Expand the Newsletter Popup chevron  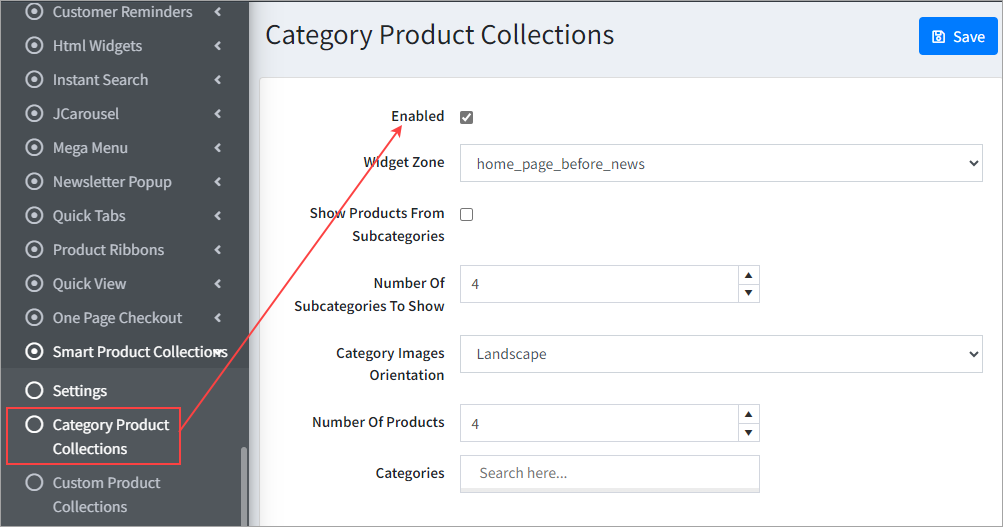218,182
